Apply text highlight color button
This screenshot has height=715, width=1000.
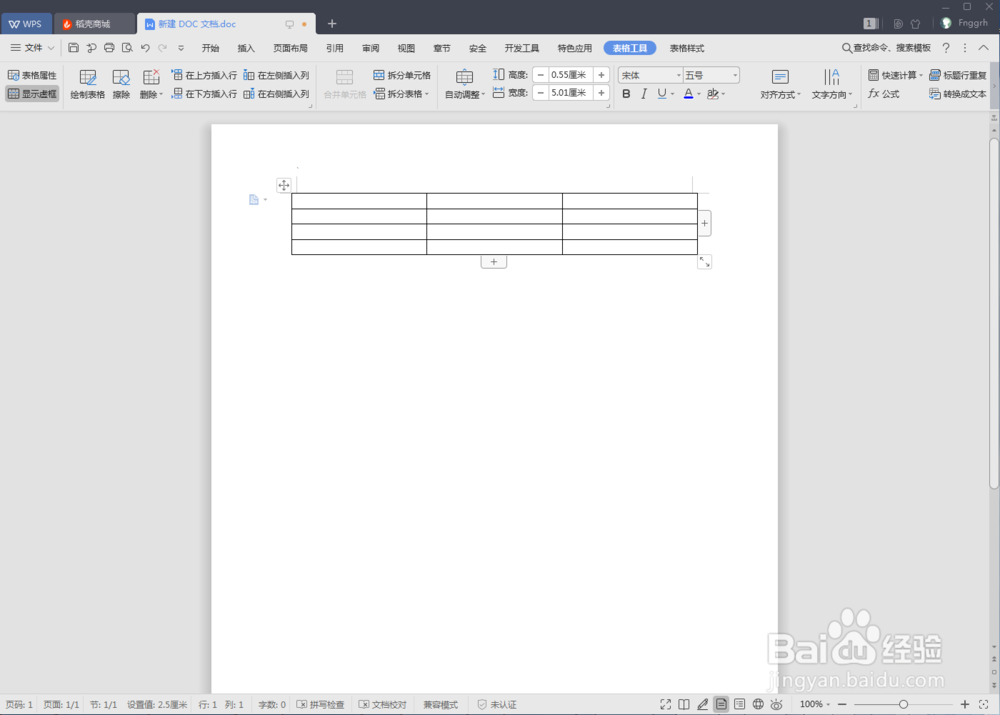[x=713, y=94]
